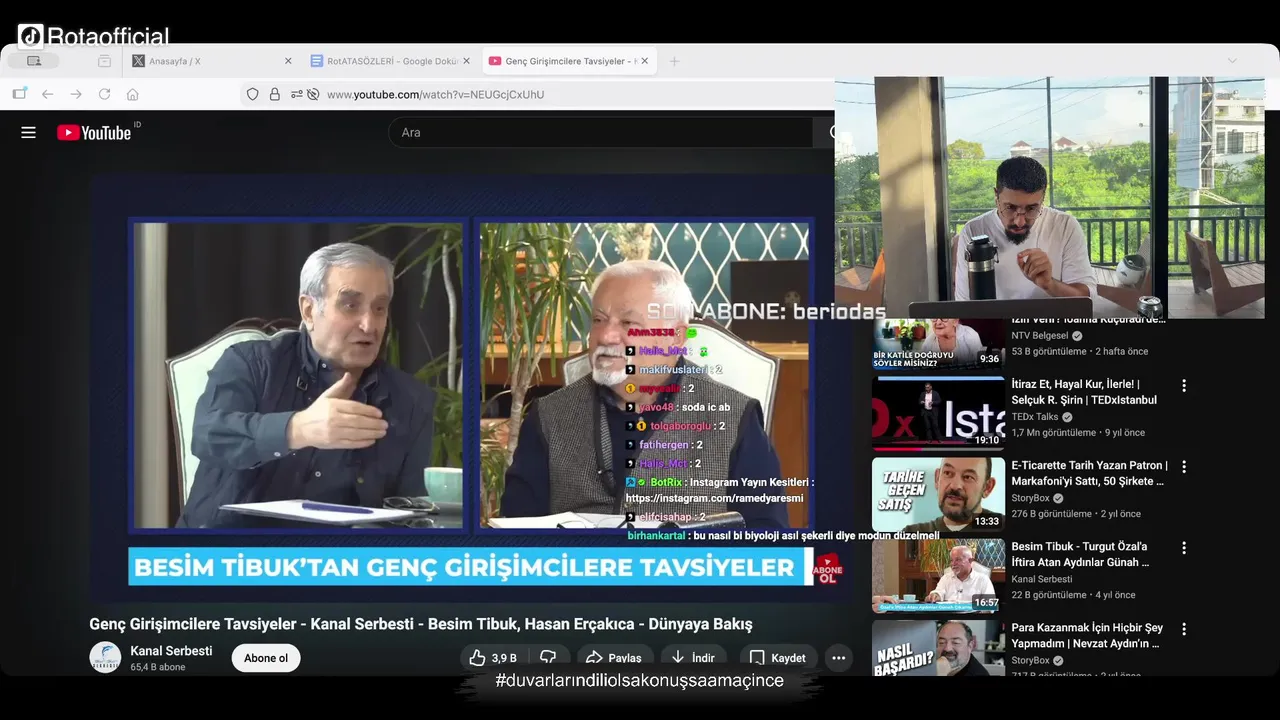Open the Besim Tibuk thumbnail with 16:57 duration

tap(938, 576)
